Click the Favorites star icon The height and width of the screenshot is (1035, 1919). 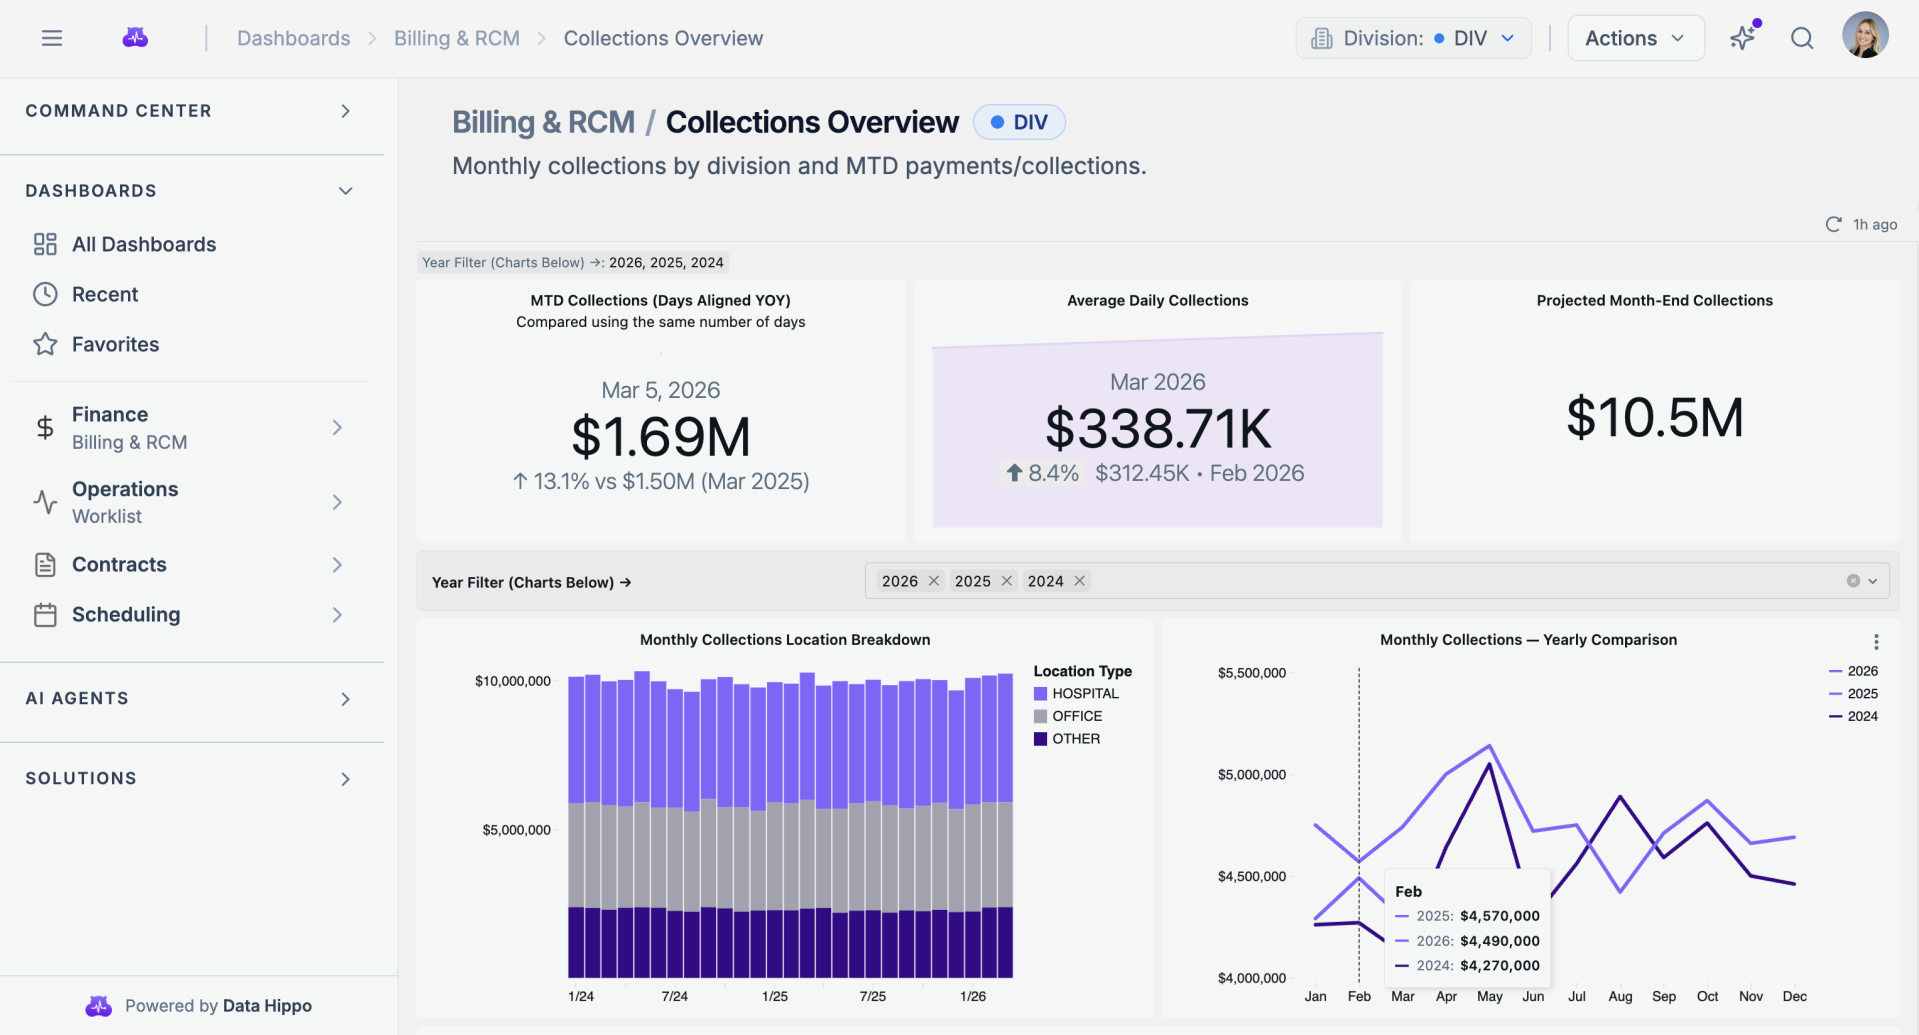44,343
